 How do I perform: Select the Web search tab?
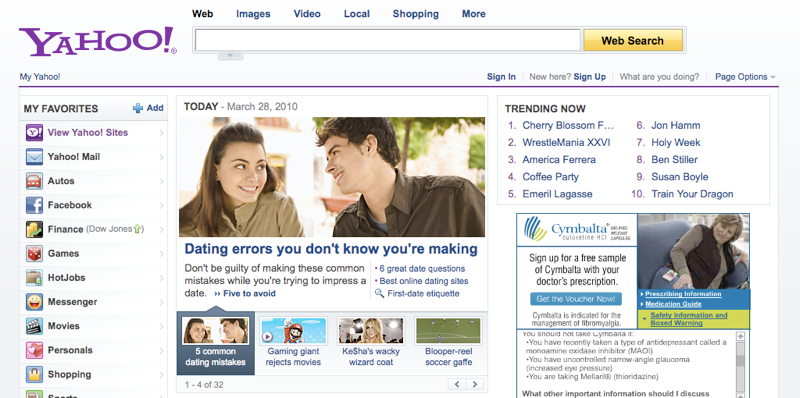pyautogui.click(x=203, y=14)
